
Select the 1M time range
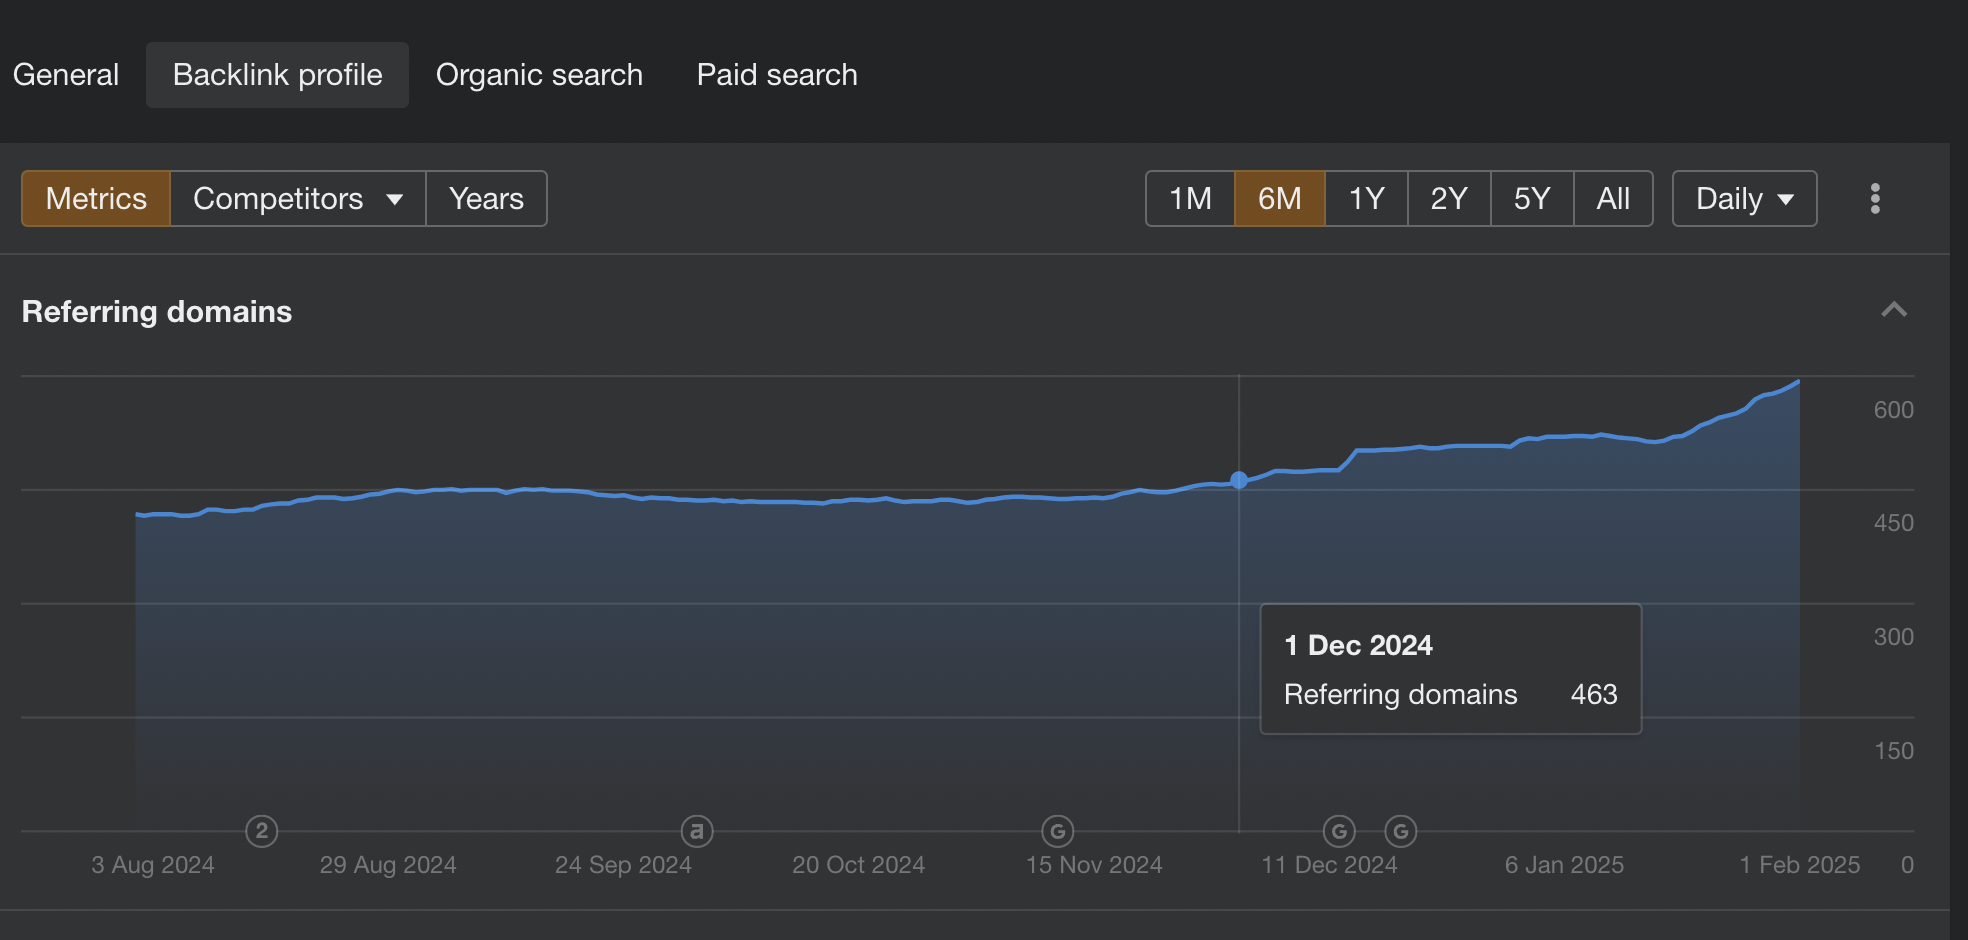click(1190, 198)
